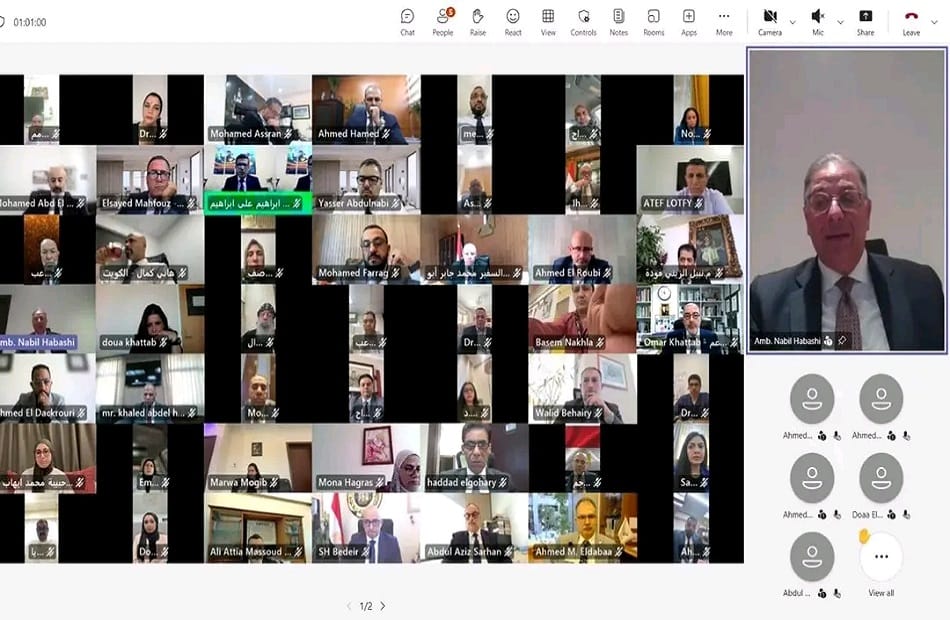Screen dimensions: 950x620
Task: Open meeting Notes
Action: click(618, 21)
